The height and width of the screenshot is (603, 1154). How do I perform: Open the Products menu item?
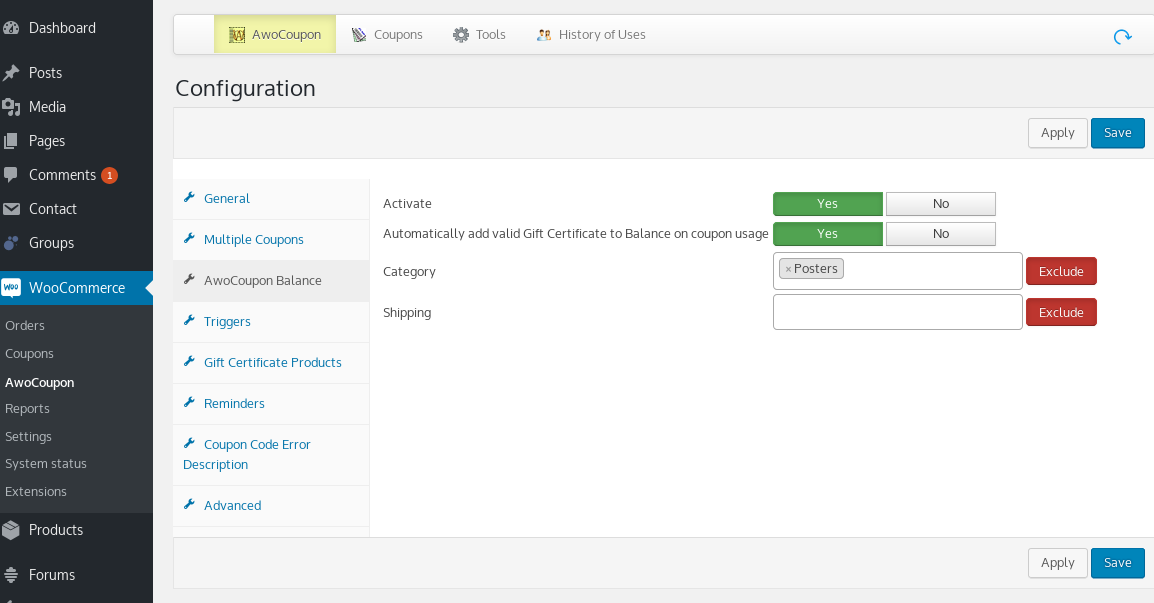[56, 530]
